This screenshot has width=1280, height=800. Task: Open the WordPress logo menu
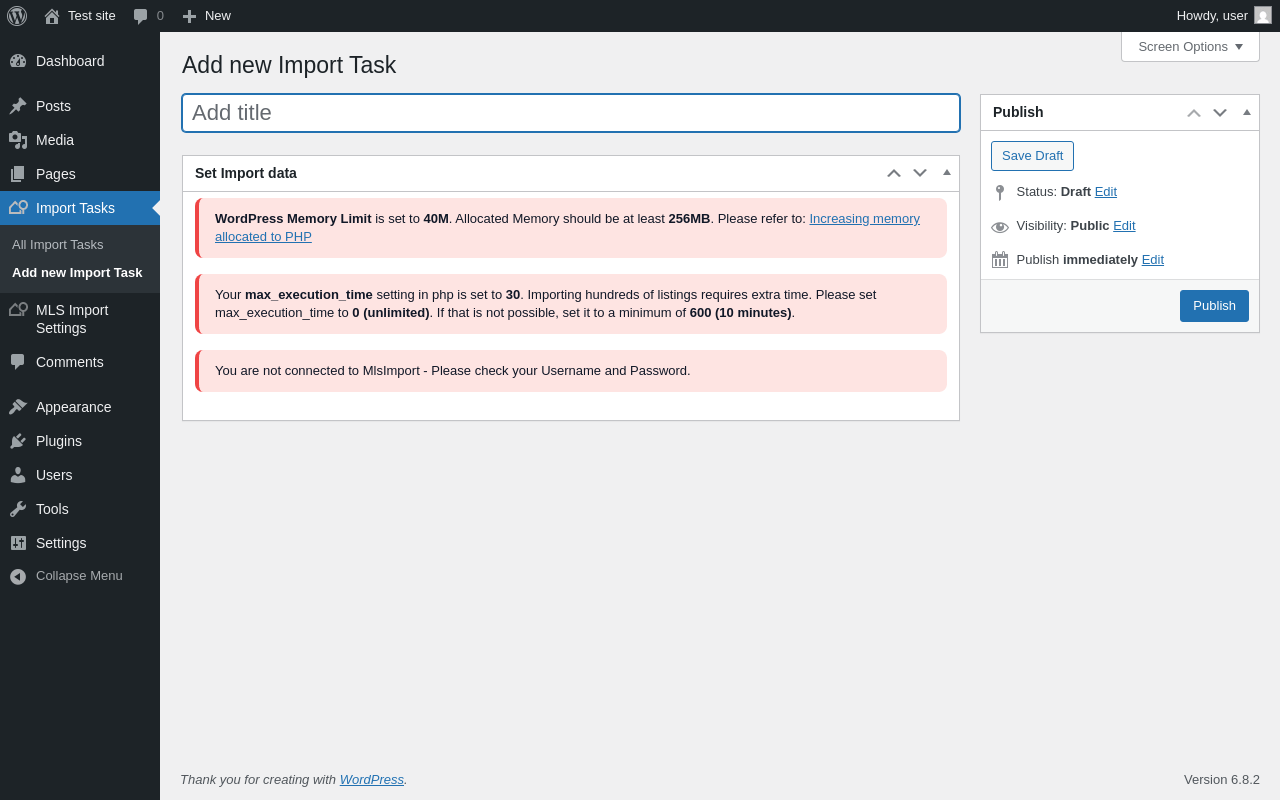point(17,16)
